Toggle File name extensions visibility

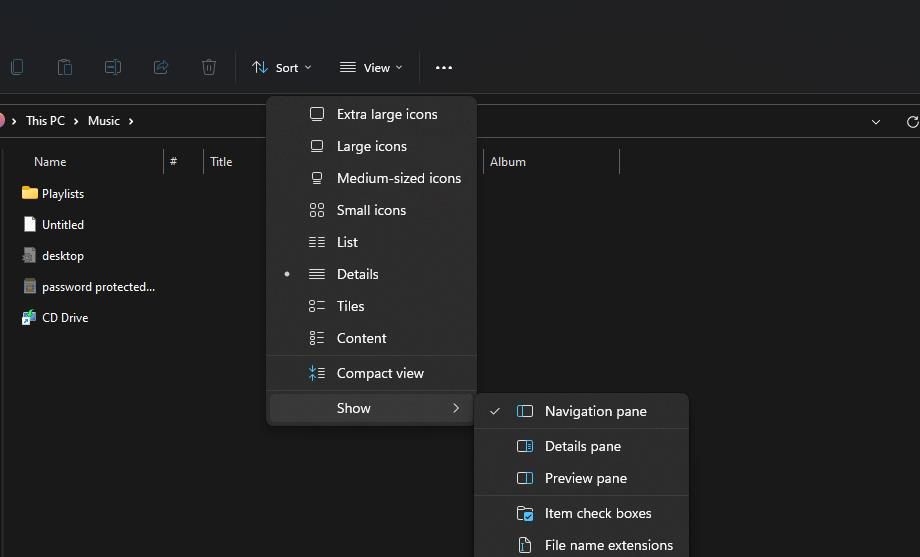coord(608,545)
